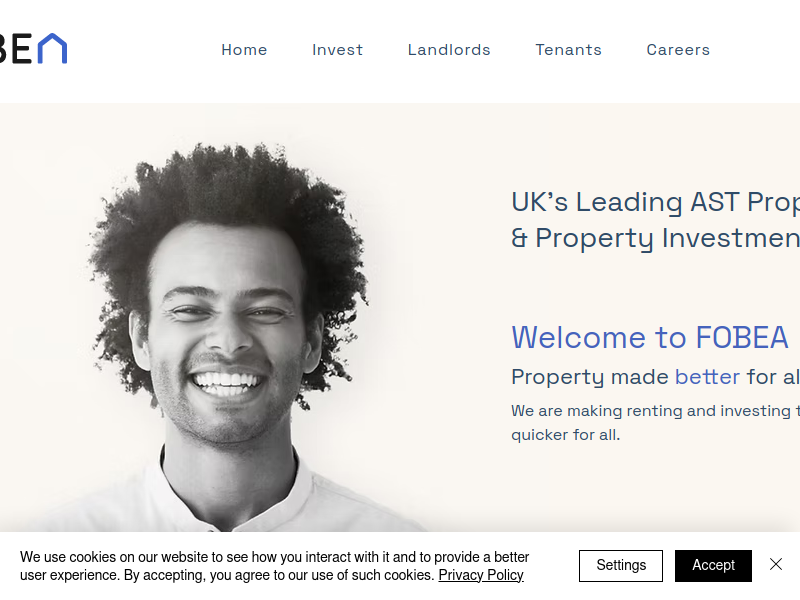The height and width of the screenshot is (600, 800).
Task: Dismiss the cookie banner with the X icon
Action: point(776,564)
